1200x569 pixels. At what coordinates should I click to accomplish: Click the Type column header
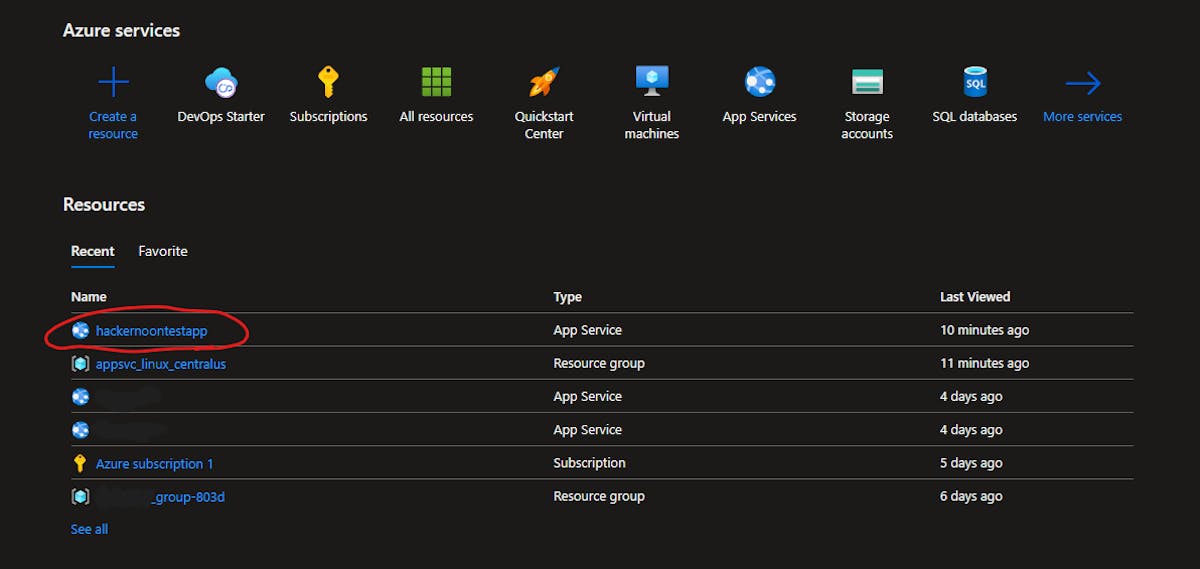tap(568, 297)
